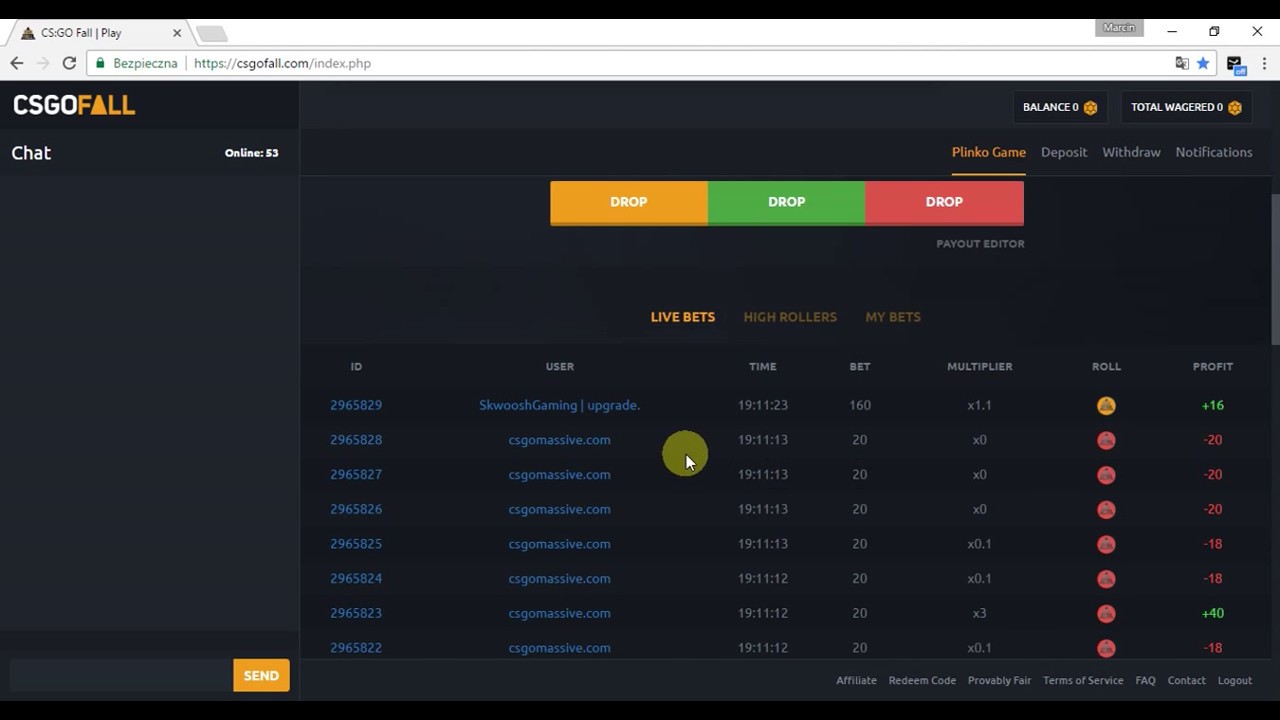Switch to the Plinko Game tab
1280x720 pixels.
click(x=988, y=152)
